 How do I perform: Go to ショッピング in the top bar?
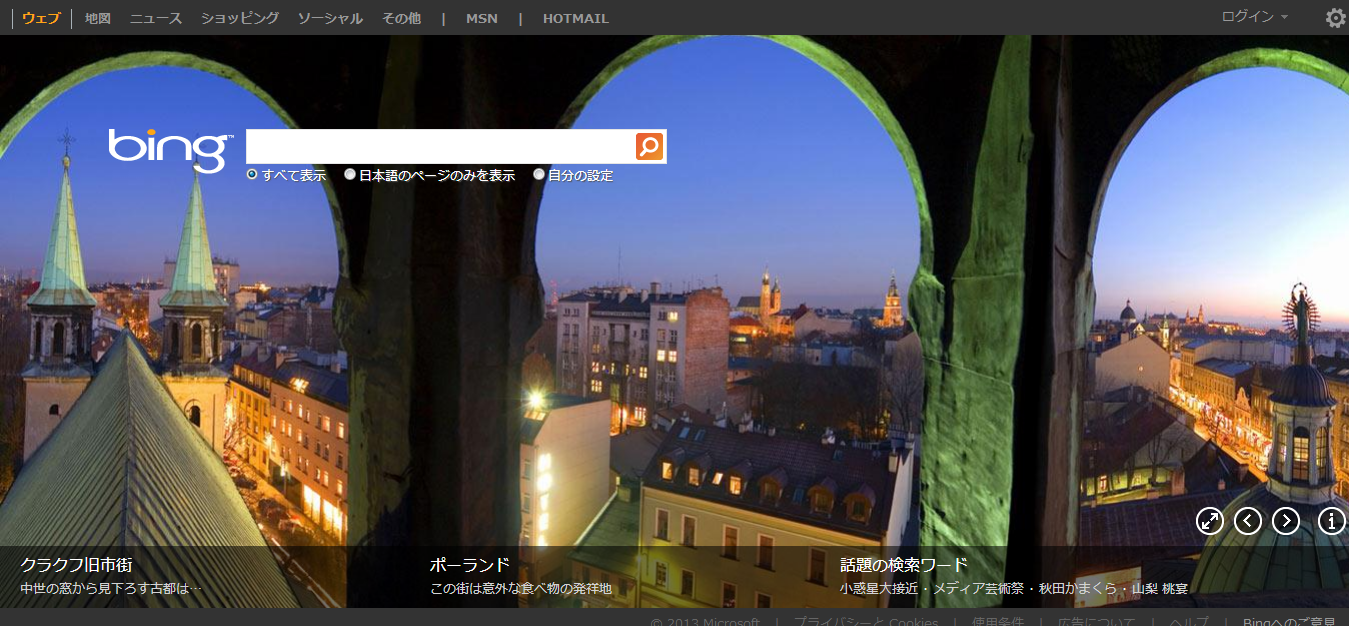[240, 18]
